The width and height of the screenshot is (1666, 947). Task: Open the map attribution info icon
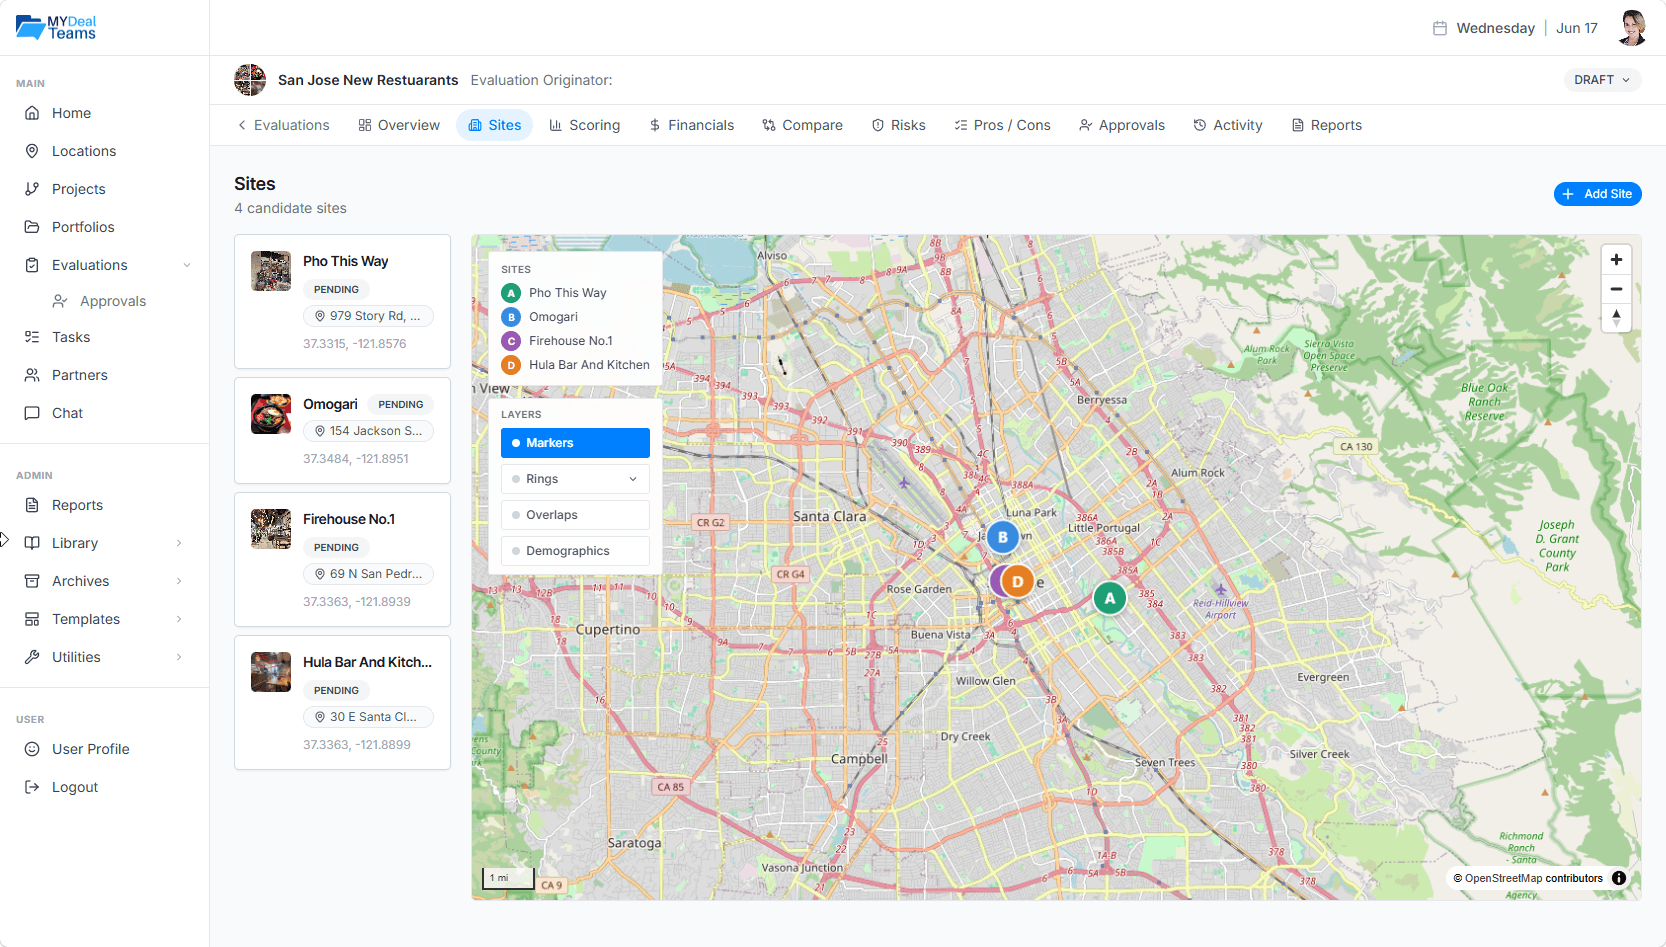click(1619, 878)
